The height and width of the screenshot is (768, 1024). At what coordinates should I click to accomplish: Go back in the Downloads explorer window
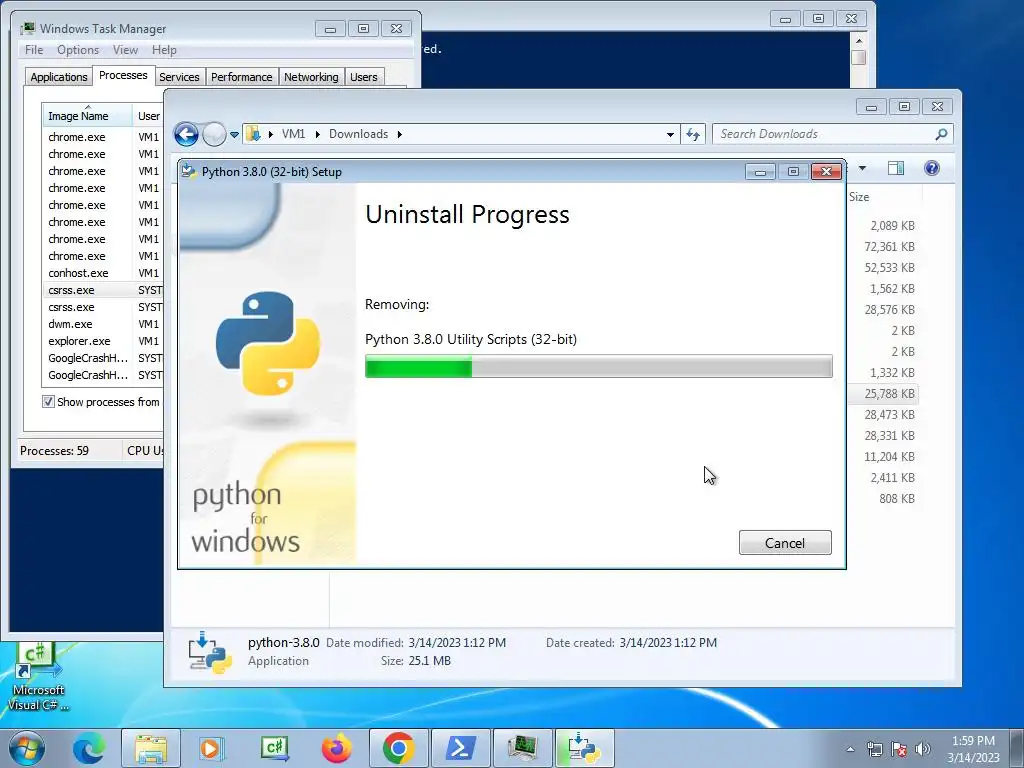pyautogui.click(x=186, y=135)
